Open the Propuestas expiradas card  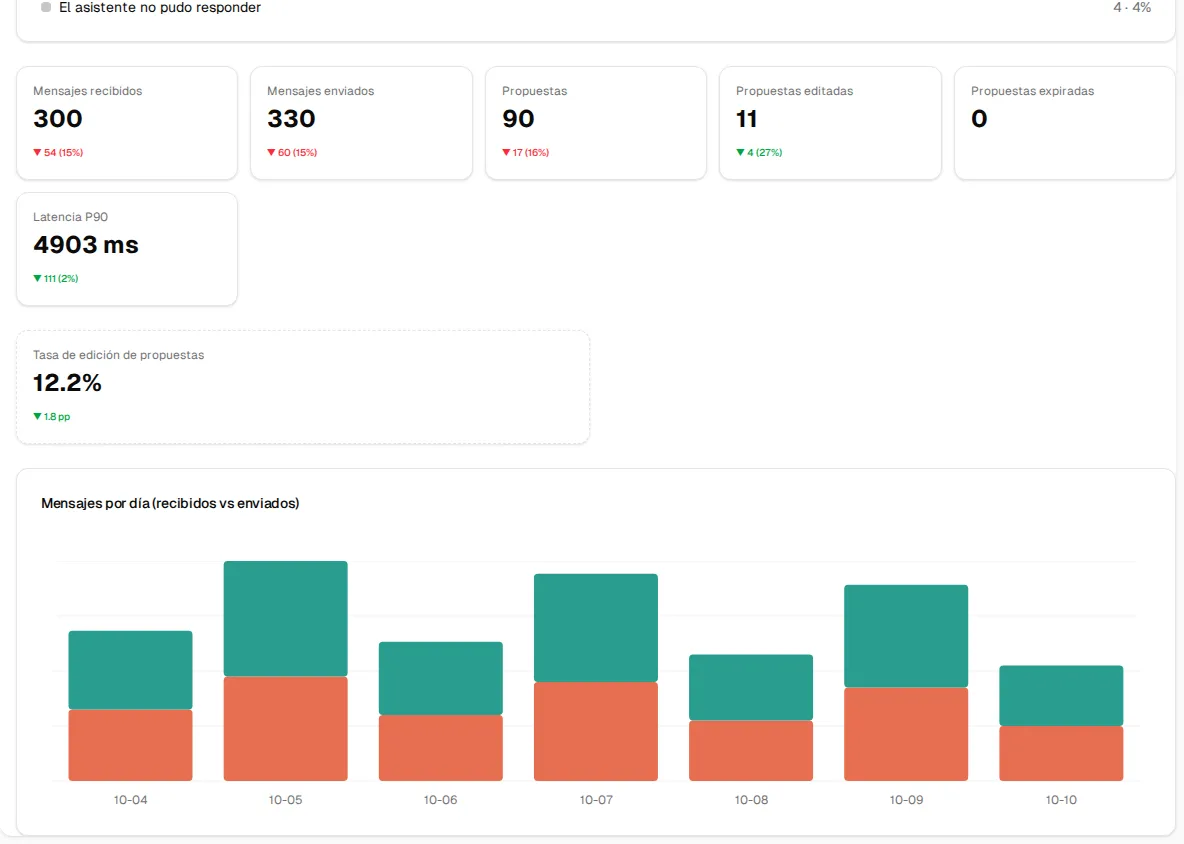(x=1065, y=123)
